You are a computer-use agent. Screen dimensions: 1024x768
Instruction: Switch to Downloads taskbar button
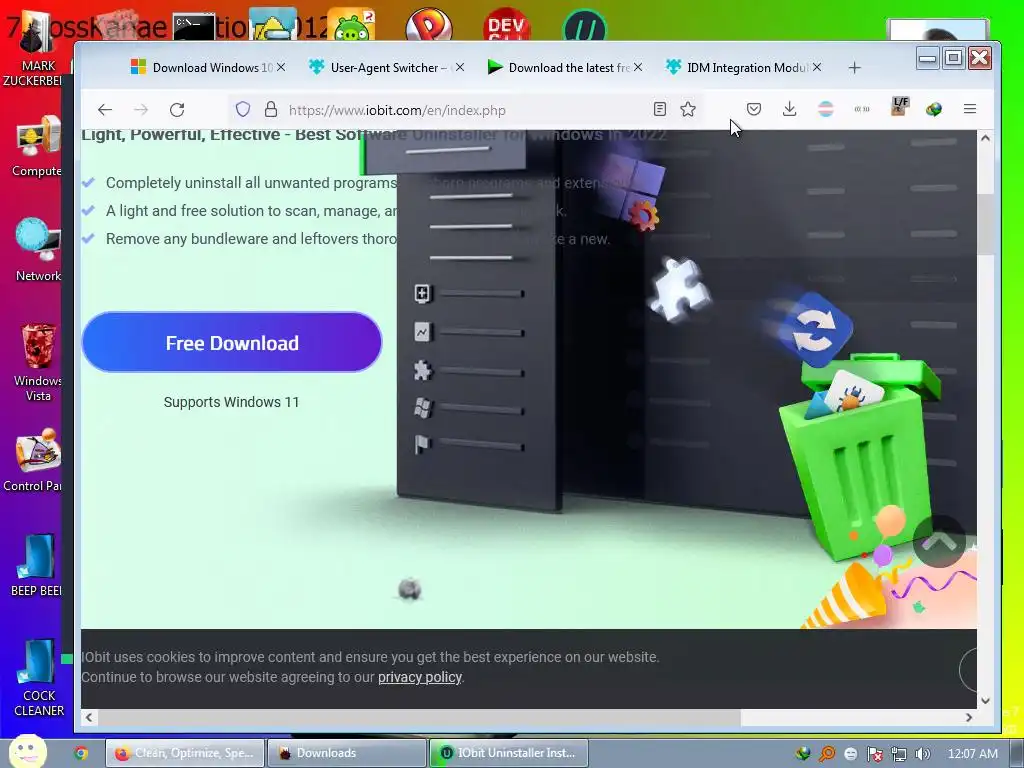click(346, 753)
